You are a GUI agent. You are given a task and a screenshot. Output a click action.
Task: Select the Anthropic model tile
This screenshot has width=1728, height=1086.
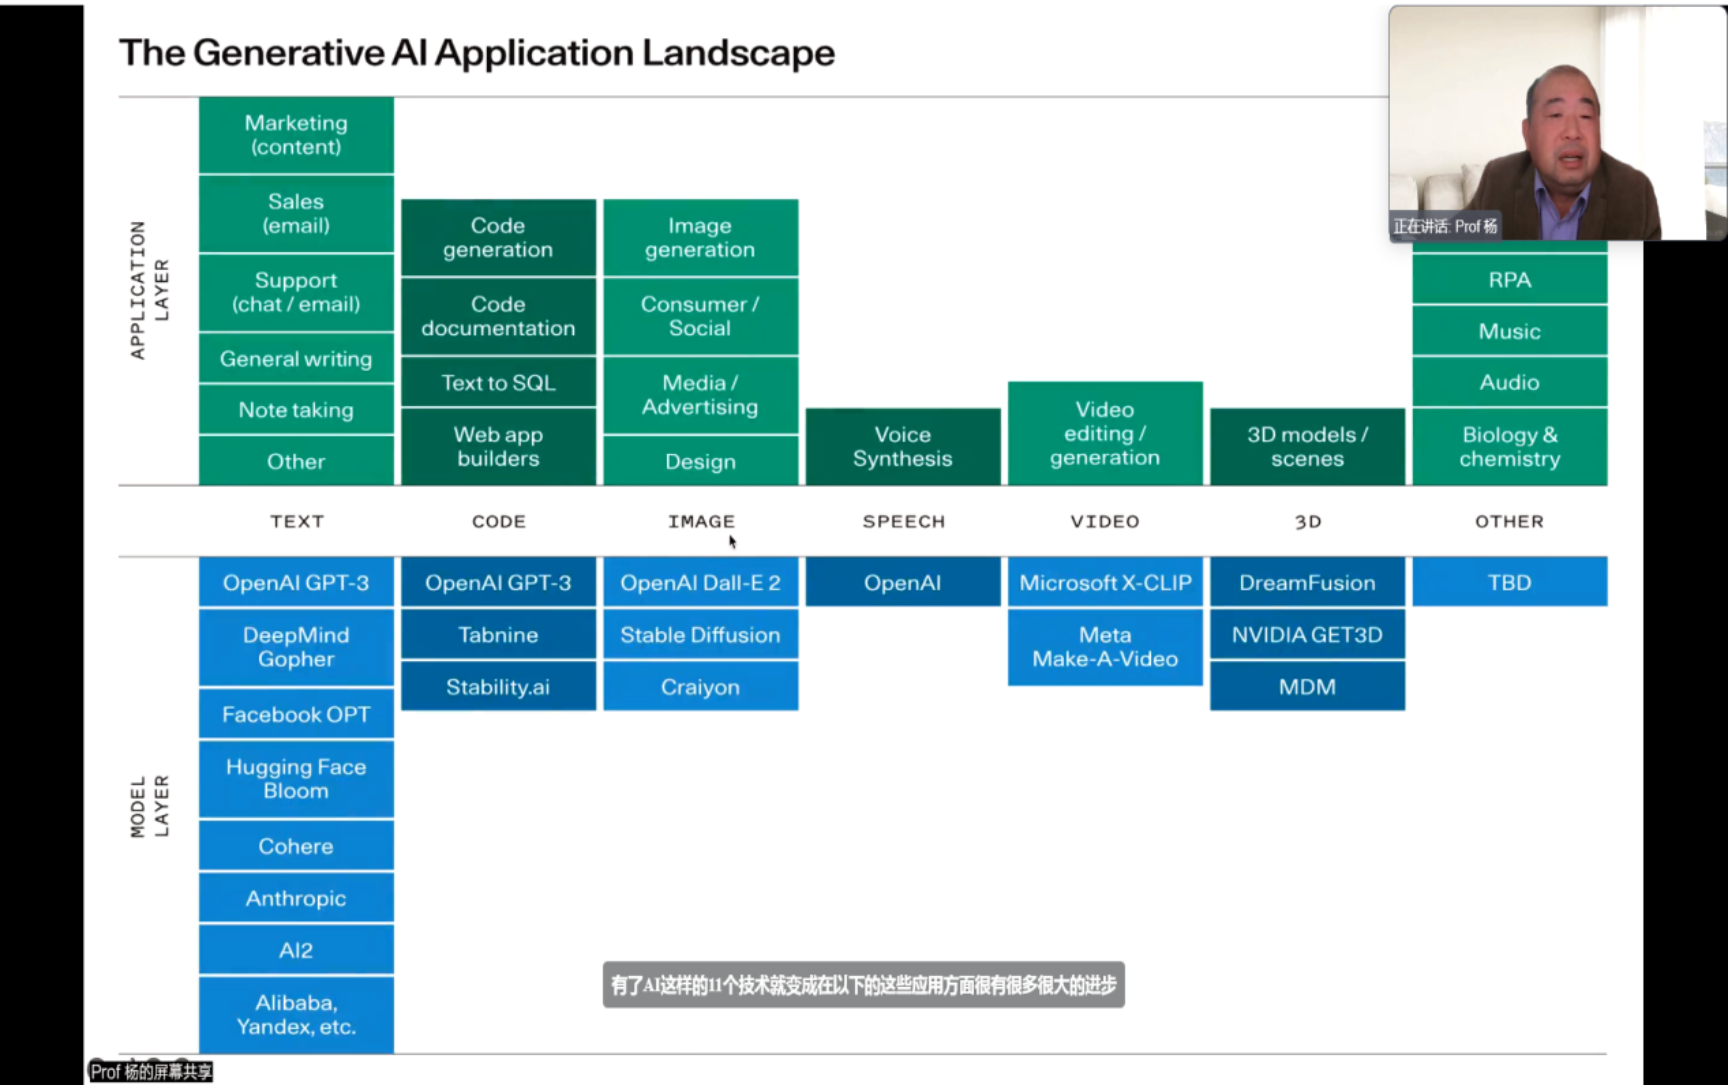tap(296, 898)
